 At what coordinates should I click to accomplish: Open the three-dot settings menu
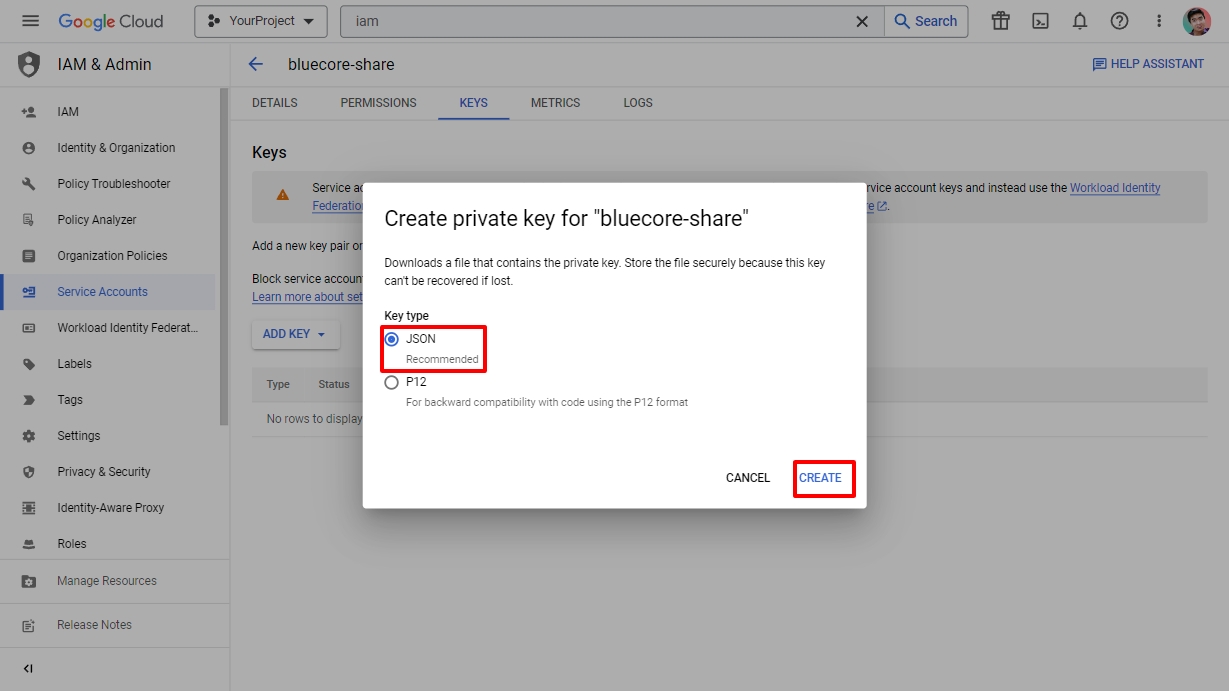pyautogui.click(x=1159, y=21)
